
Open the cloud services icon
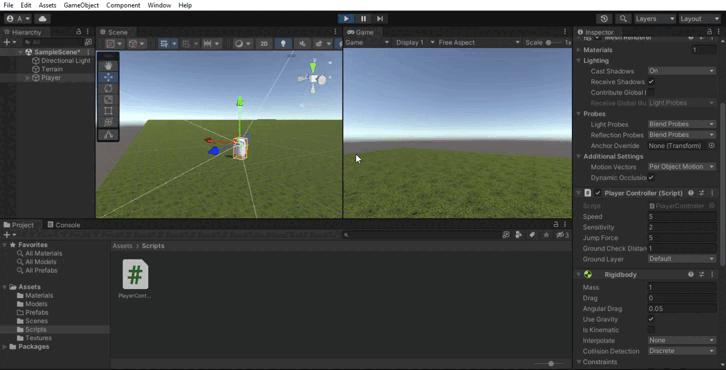43,19
